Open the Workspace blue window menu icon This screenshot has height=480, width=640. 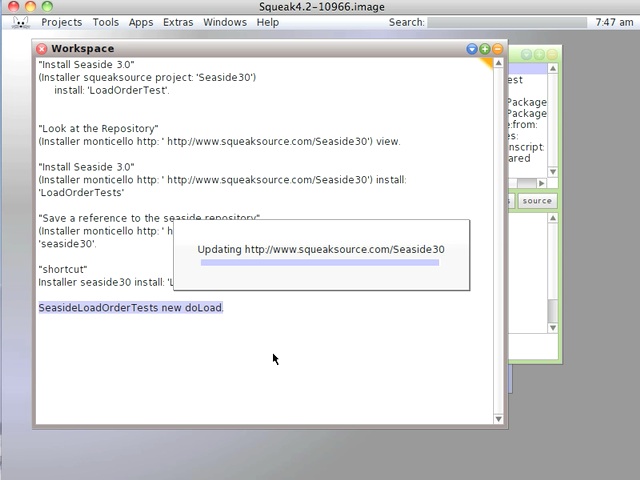(x=472, y=49)
